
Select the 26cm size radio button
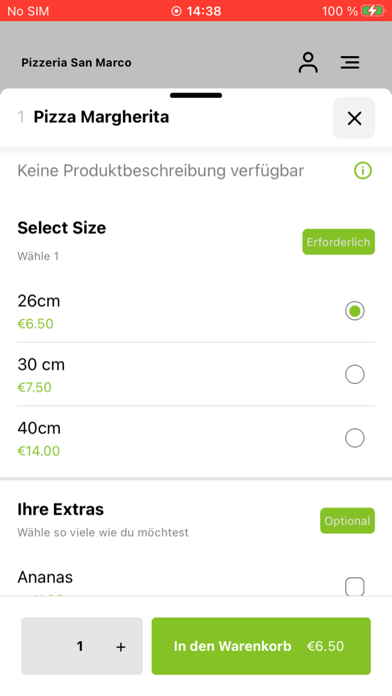click(x=355, y=311)
